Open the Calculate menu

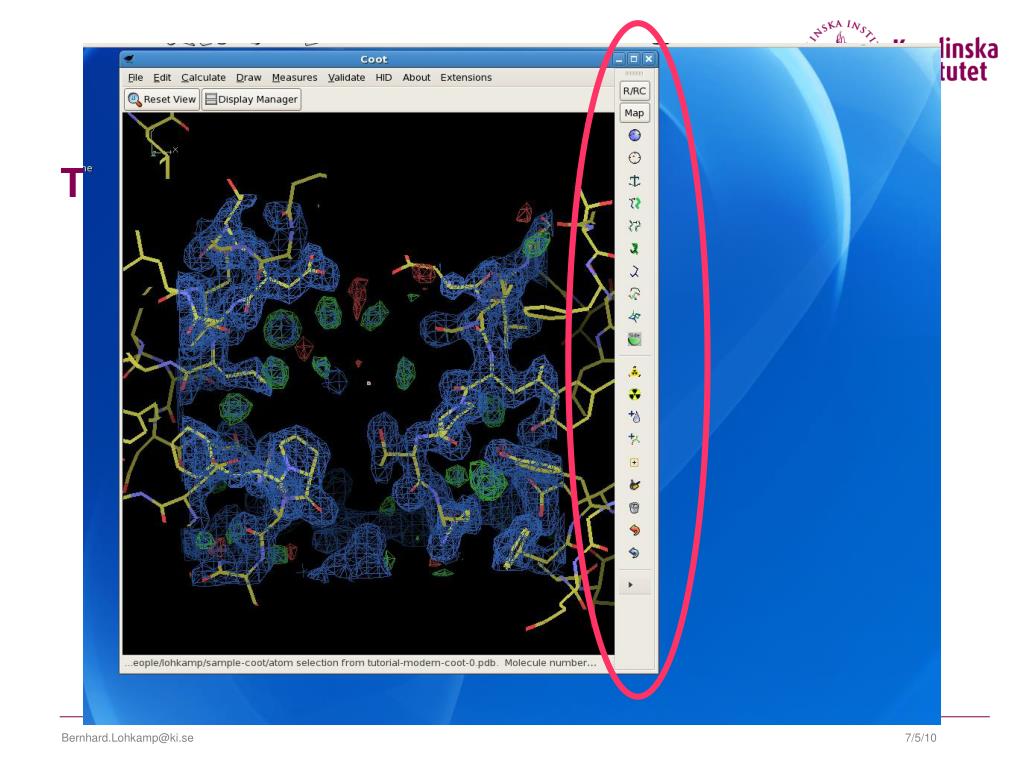(x=203, y=77)
